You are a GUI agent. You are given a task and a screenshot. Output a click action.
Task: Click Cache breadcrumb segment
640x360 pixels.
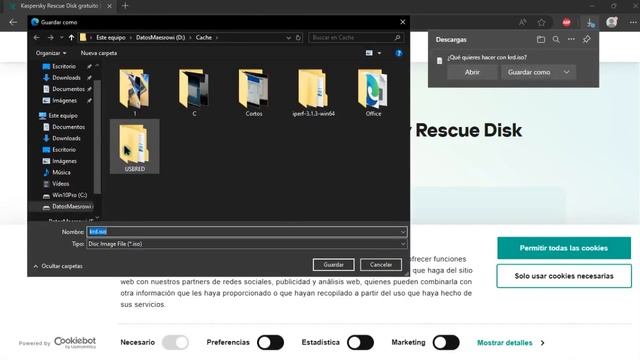[203, 38]
